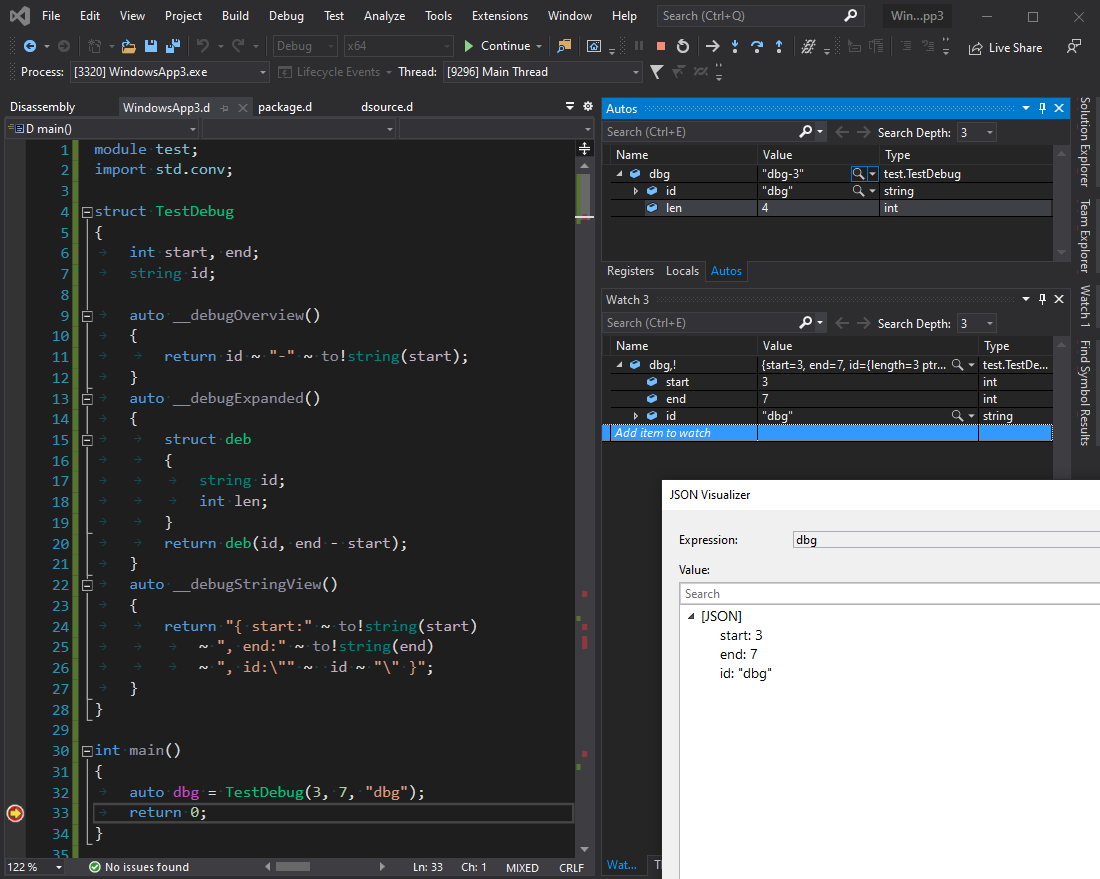Expand the id row in Watch 3
Viewport: 1100px width, 879px height.
tap(636, 416)
